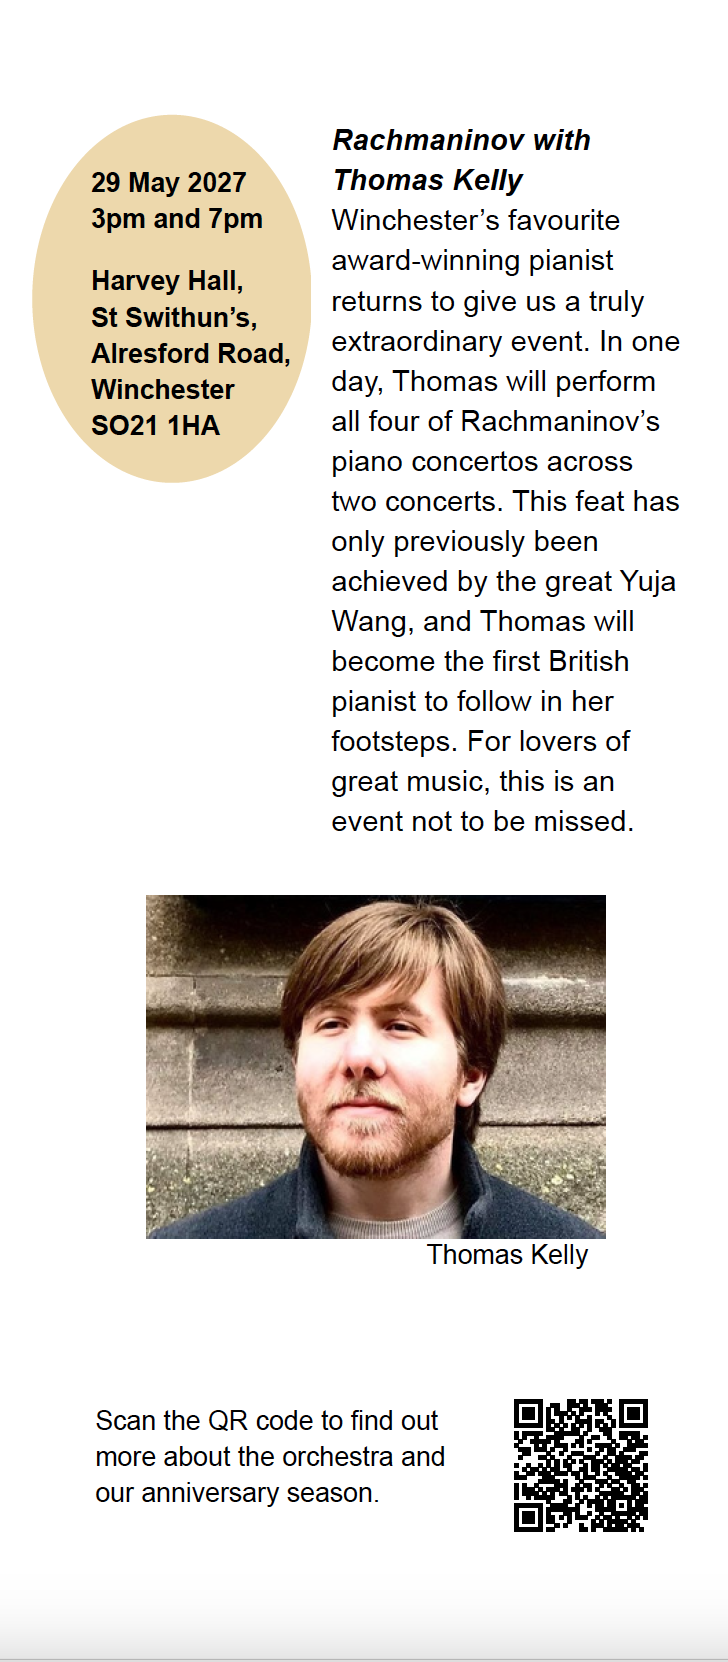Click the 'SO21 1HA' postcode
The width and height of the screenshot is (728, 1662).
click(x=155, y=425)
